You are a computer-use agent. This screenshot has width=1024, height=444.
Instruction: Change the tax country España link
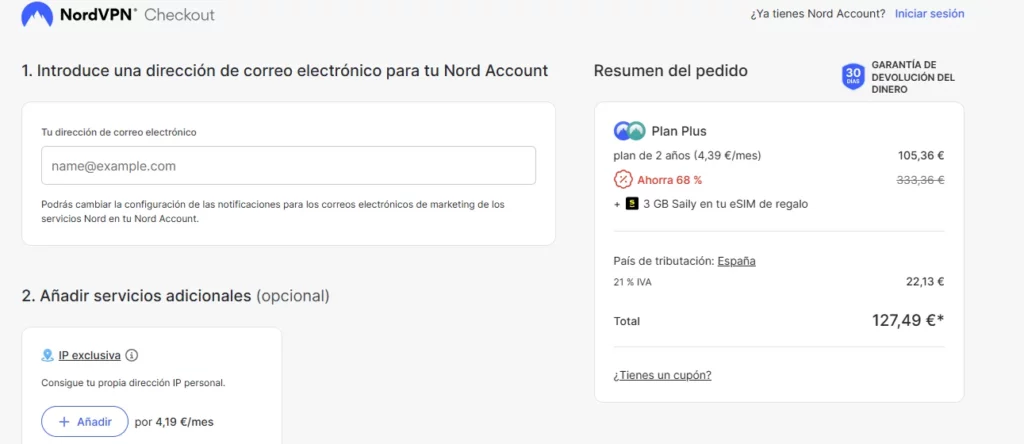[x=737, y=261]
